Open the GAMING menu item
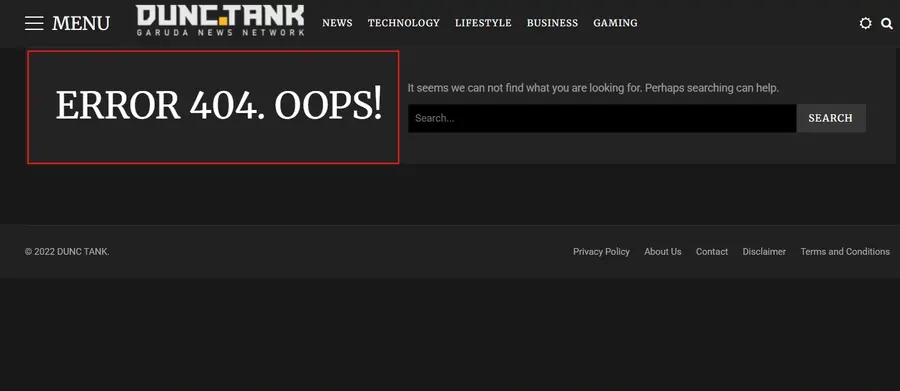 click(615, 23)
